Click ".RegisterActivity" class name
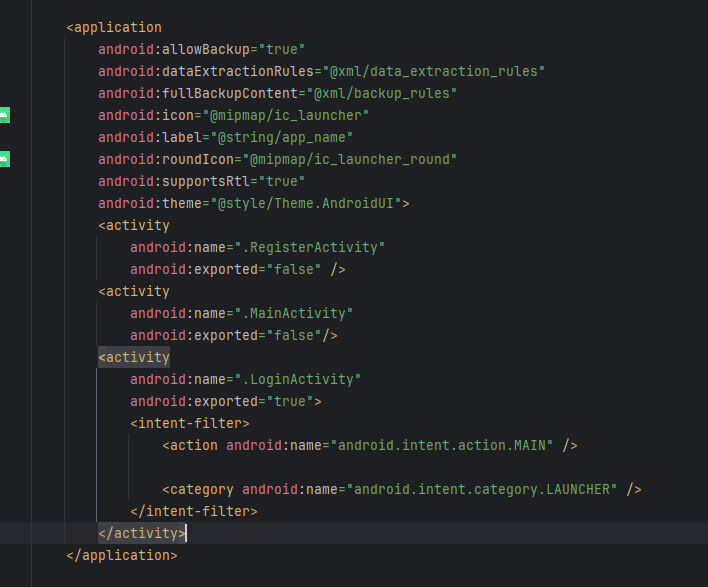The height and width of the screenshot is (587, 708). tap(309, 247)
